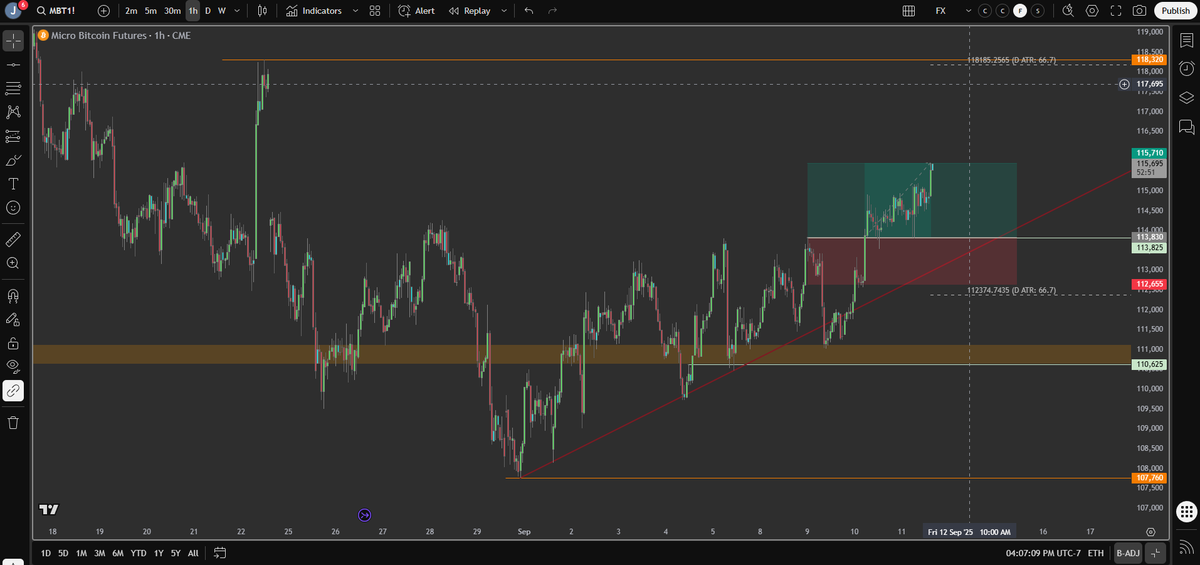Expand the Replay options dropdown arrow
Image resolution: width=1200 pixels, height=565 pixels.
(x=503, y=10)
